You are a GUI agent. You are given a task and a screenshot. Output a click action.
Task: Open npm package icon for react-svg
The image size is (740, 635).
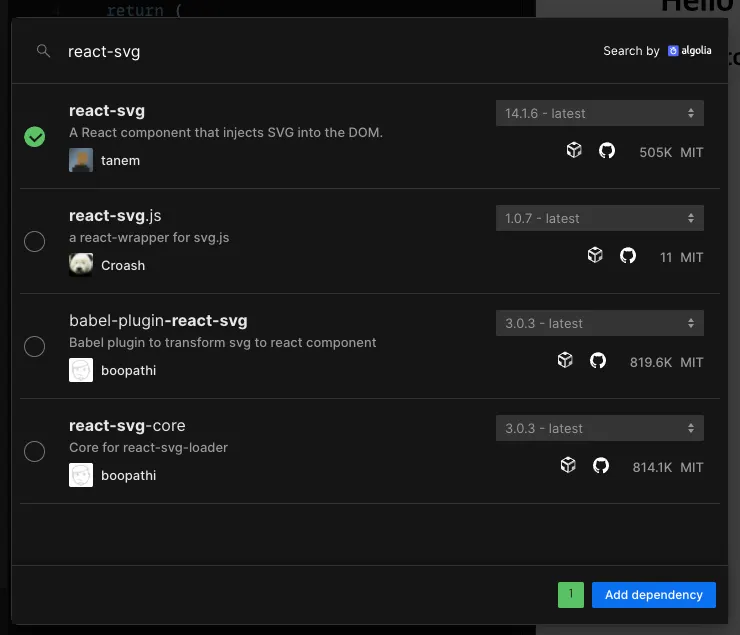tap(574, 151)
